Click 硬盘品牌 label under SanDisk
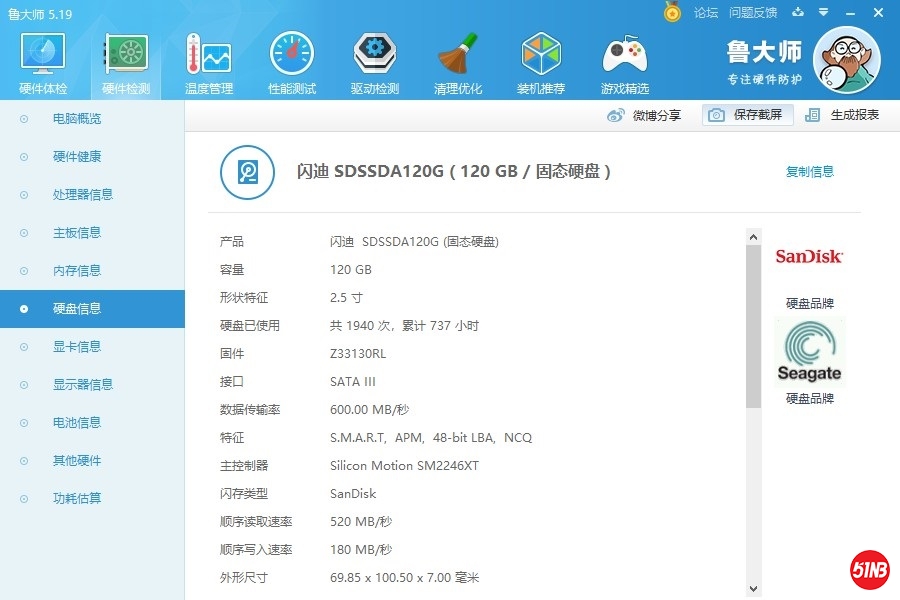 coord(809,303)
